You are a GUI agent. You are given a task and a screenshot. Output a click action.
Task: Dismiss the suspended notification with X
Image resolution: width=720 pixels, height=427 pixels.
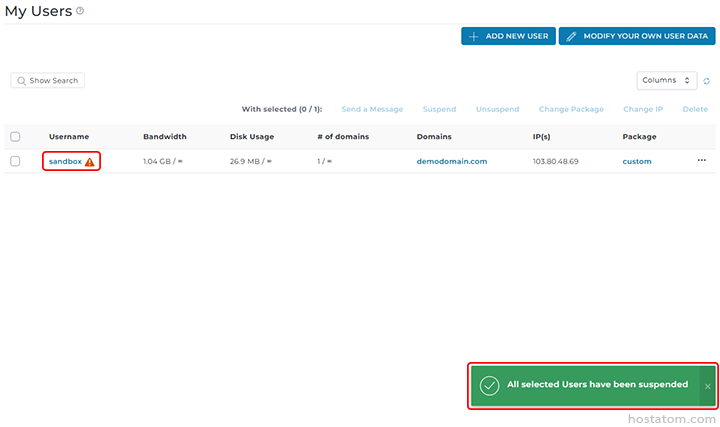[x=708, y=386]
